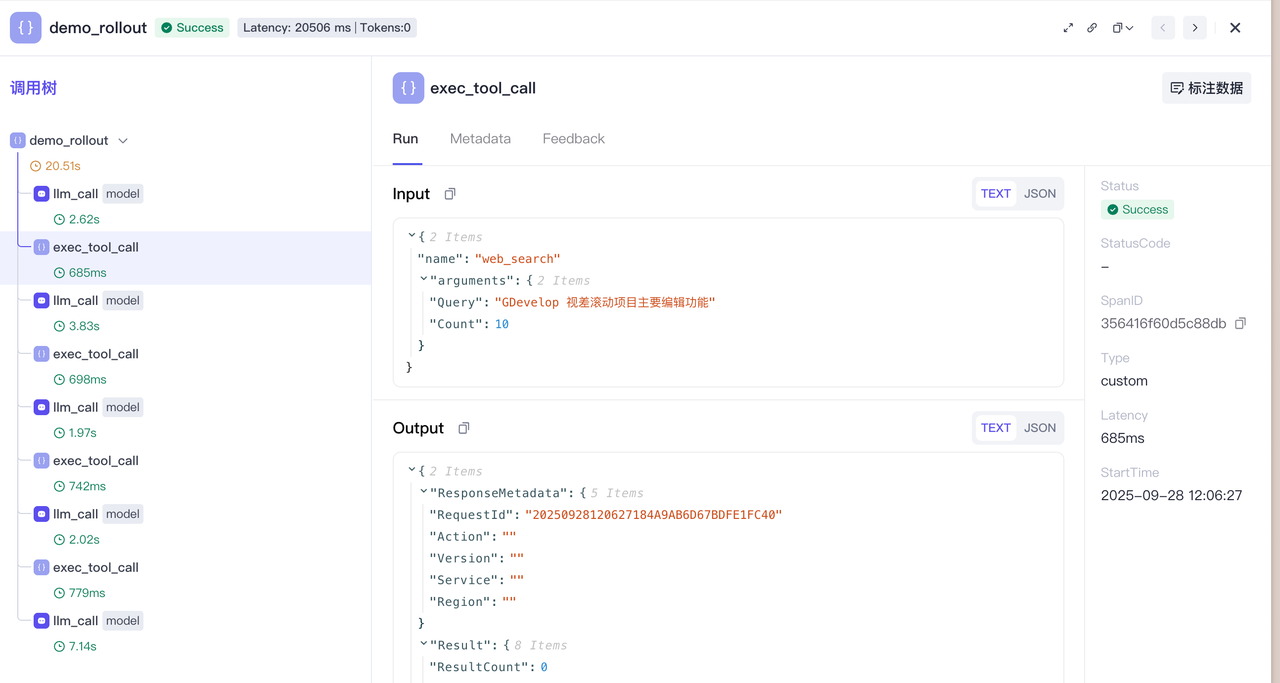Click the 标注数据 button
Screen dimensions: 1280x683
click(x=1206, y=88)
